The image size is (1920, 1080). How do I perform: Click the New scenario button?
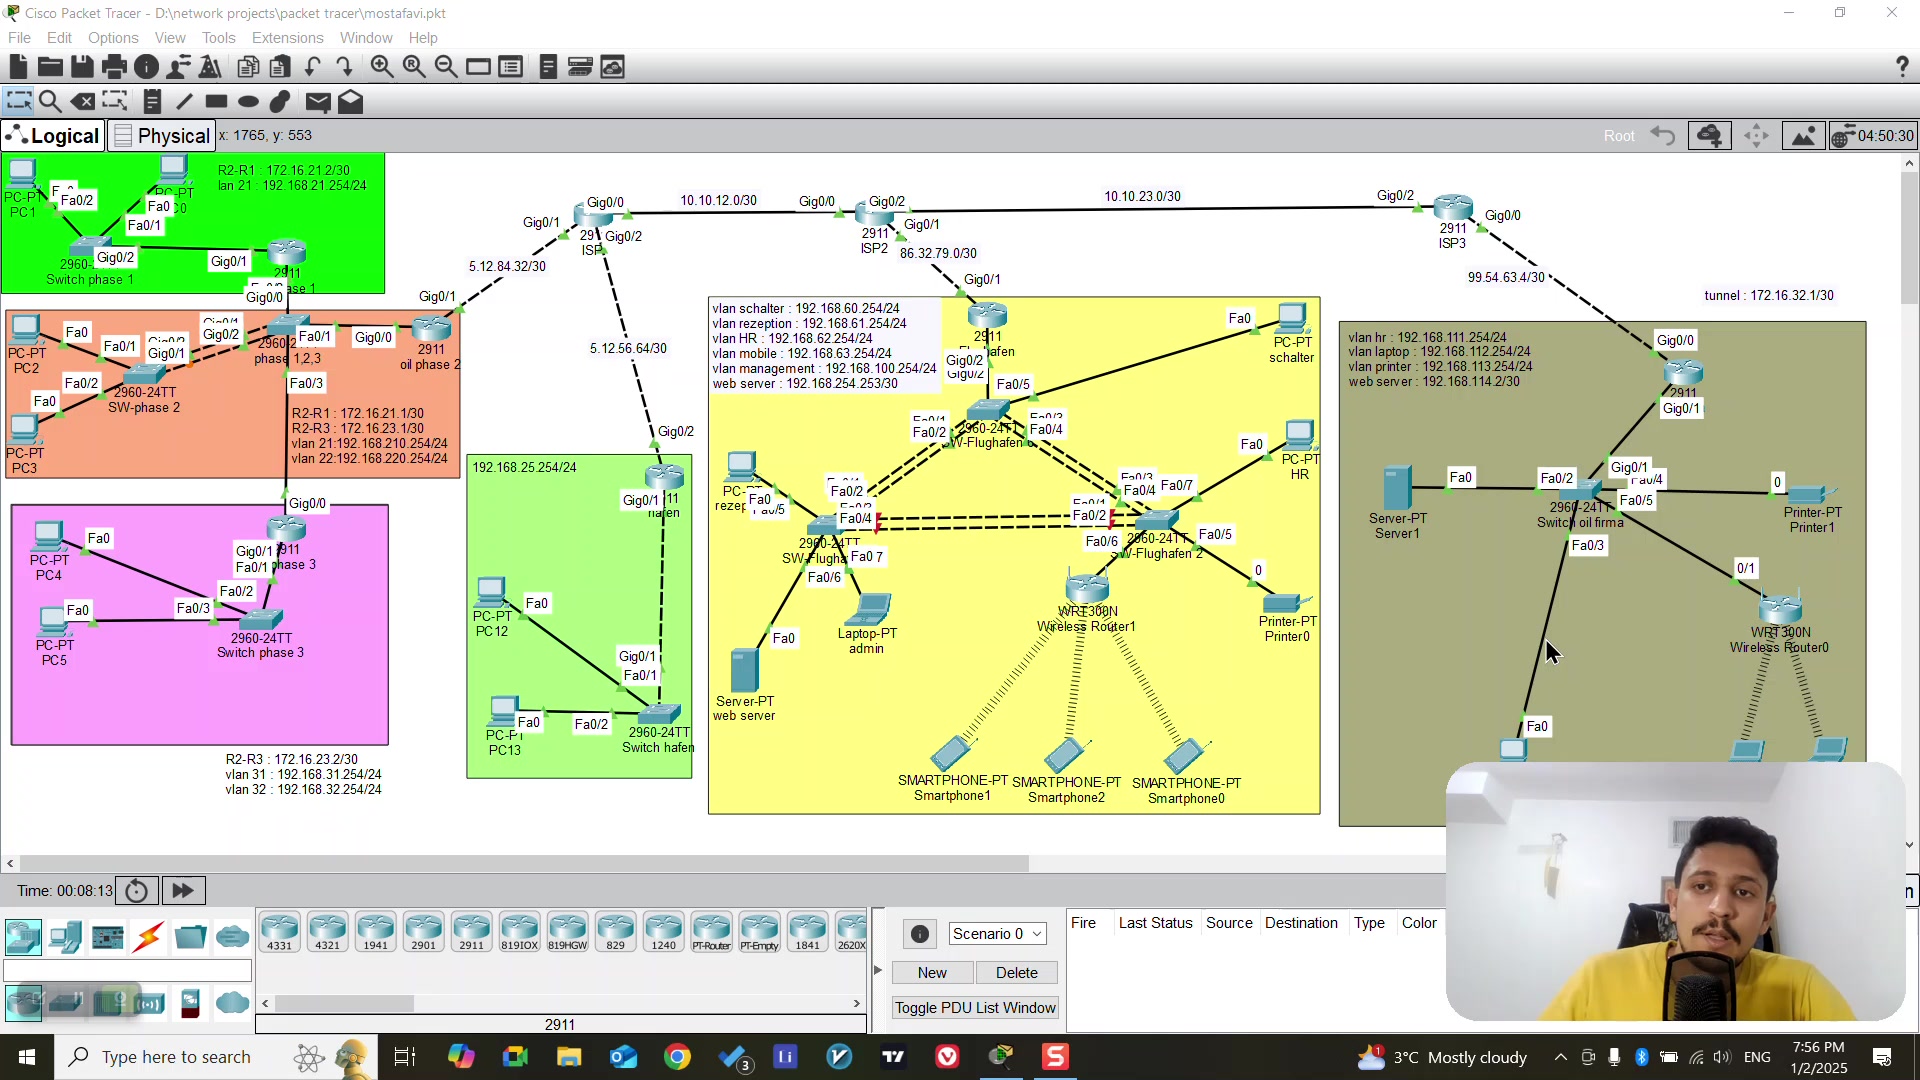click(x=932, y=973)
